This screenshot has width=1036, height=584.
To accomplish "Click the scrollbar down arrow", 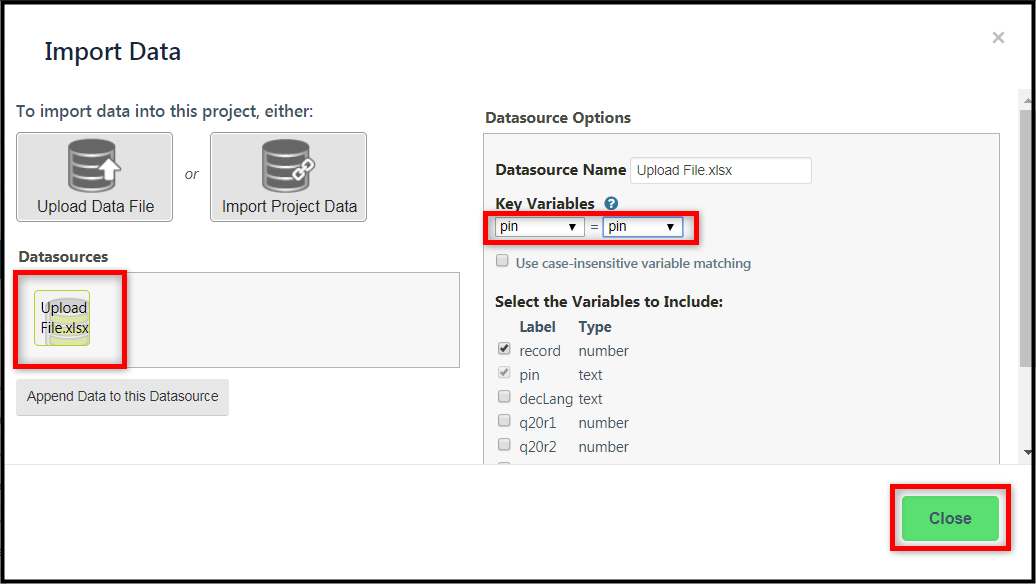I will pos(1027,453).
